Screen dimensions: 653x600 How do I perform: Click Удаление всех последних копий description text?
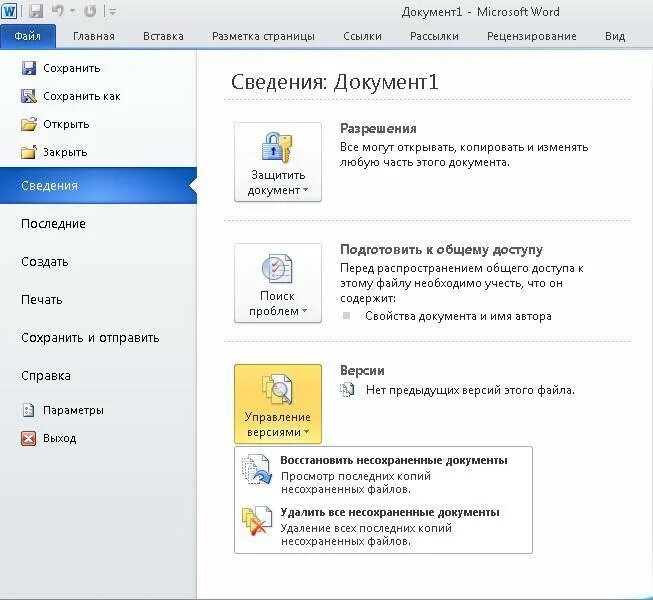(x=366, y=535)
